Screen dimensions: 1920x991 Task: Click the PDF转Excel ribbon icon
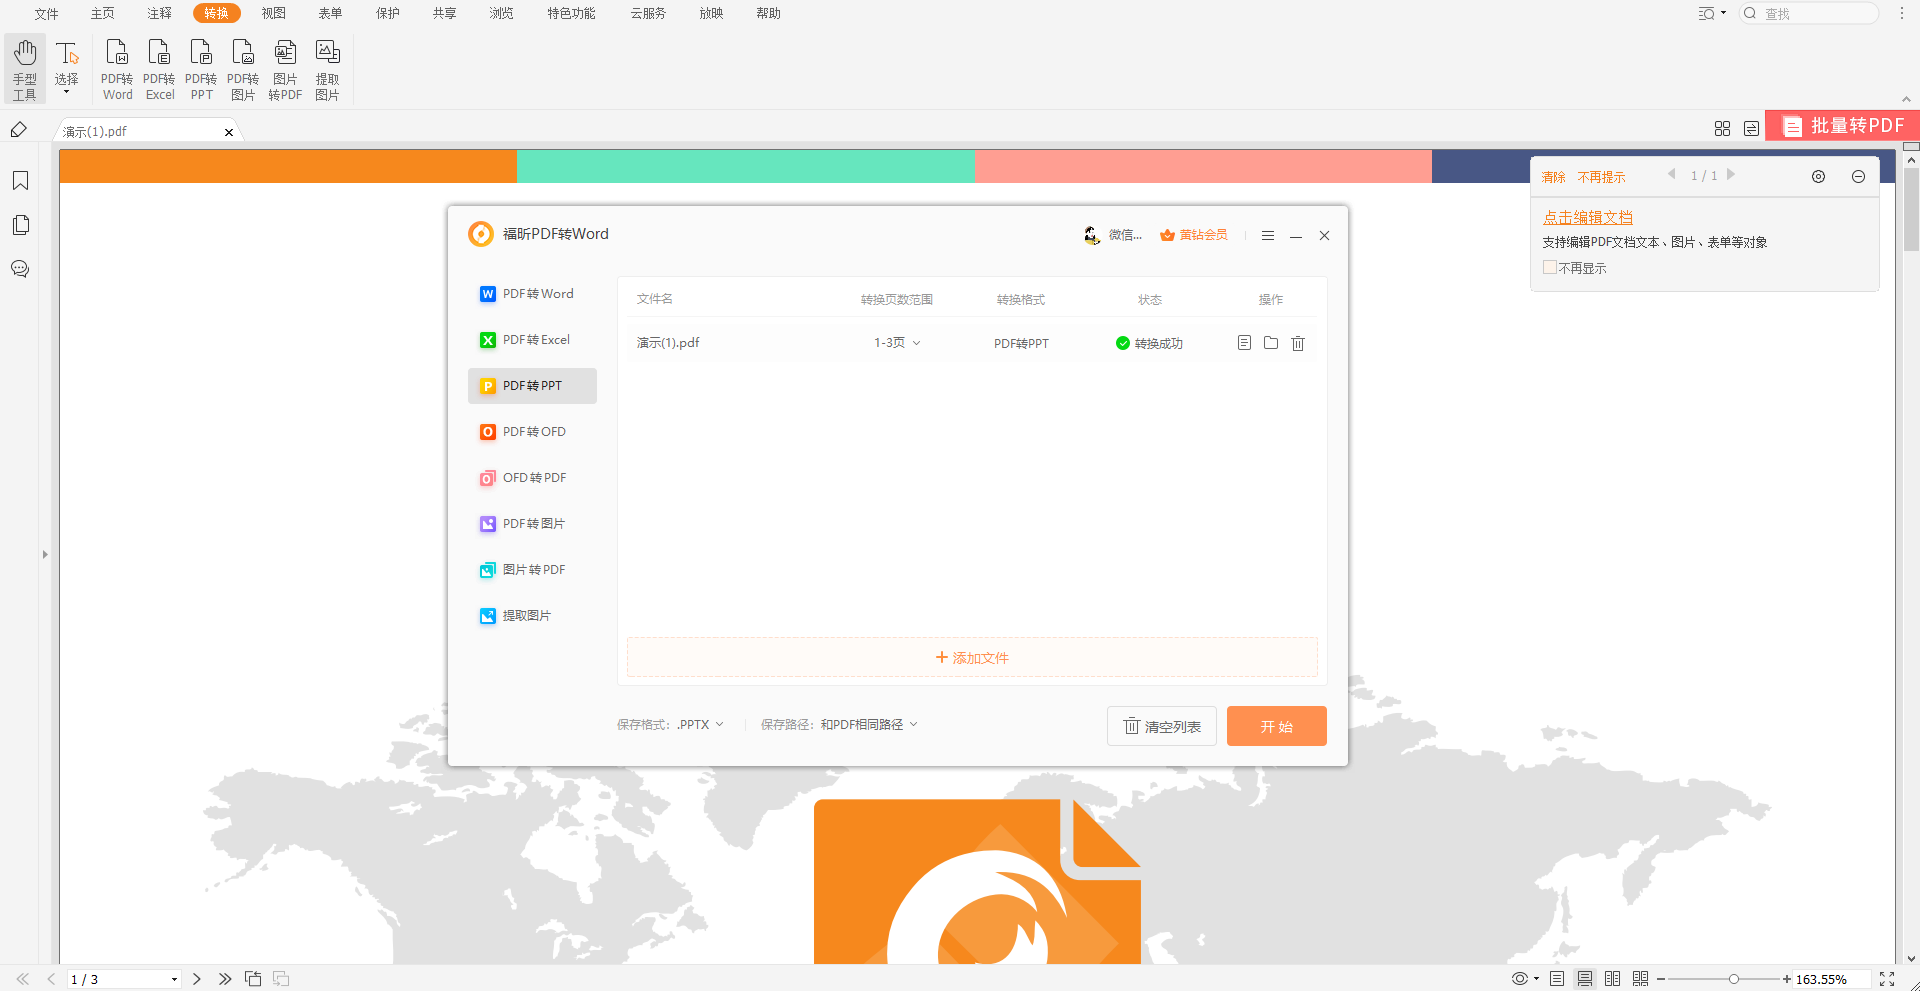[x=159, y=68]
